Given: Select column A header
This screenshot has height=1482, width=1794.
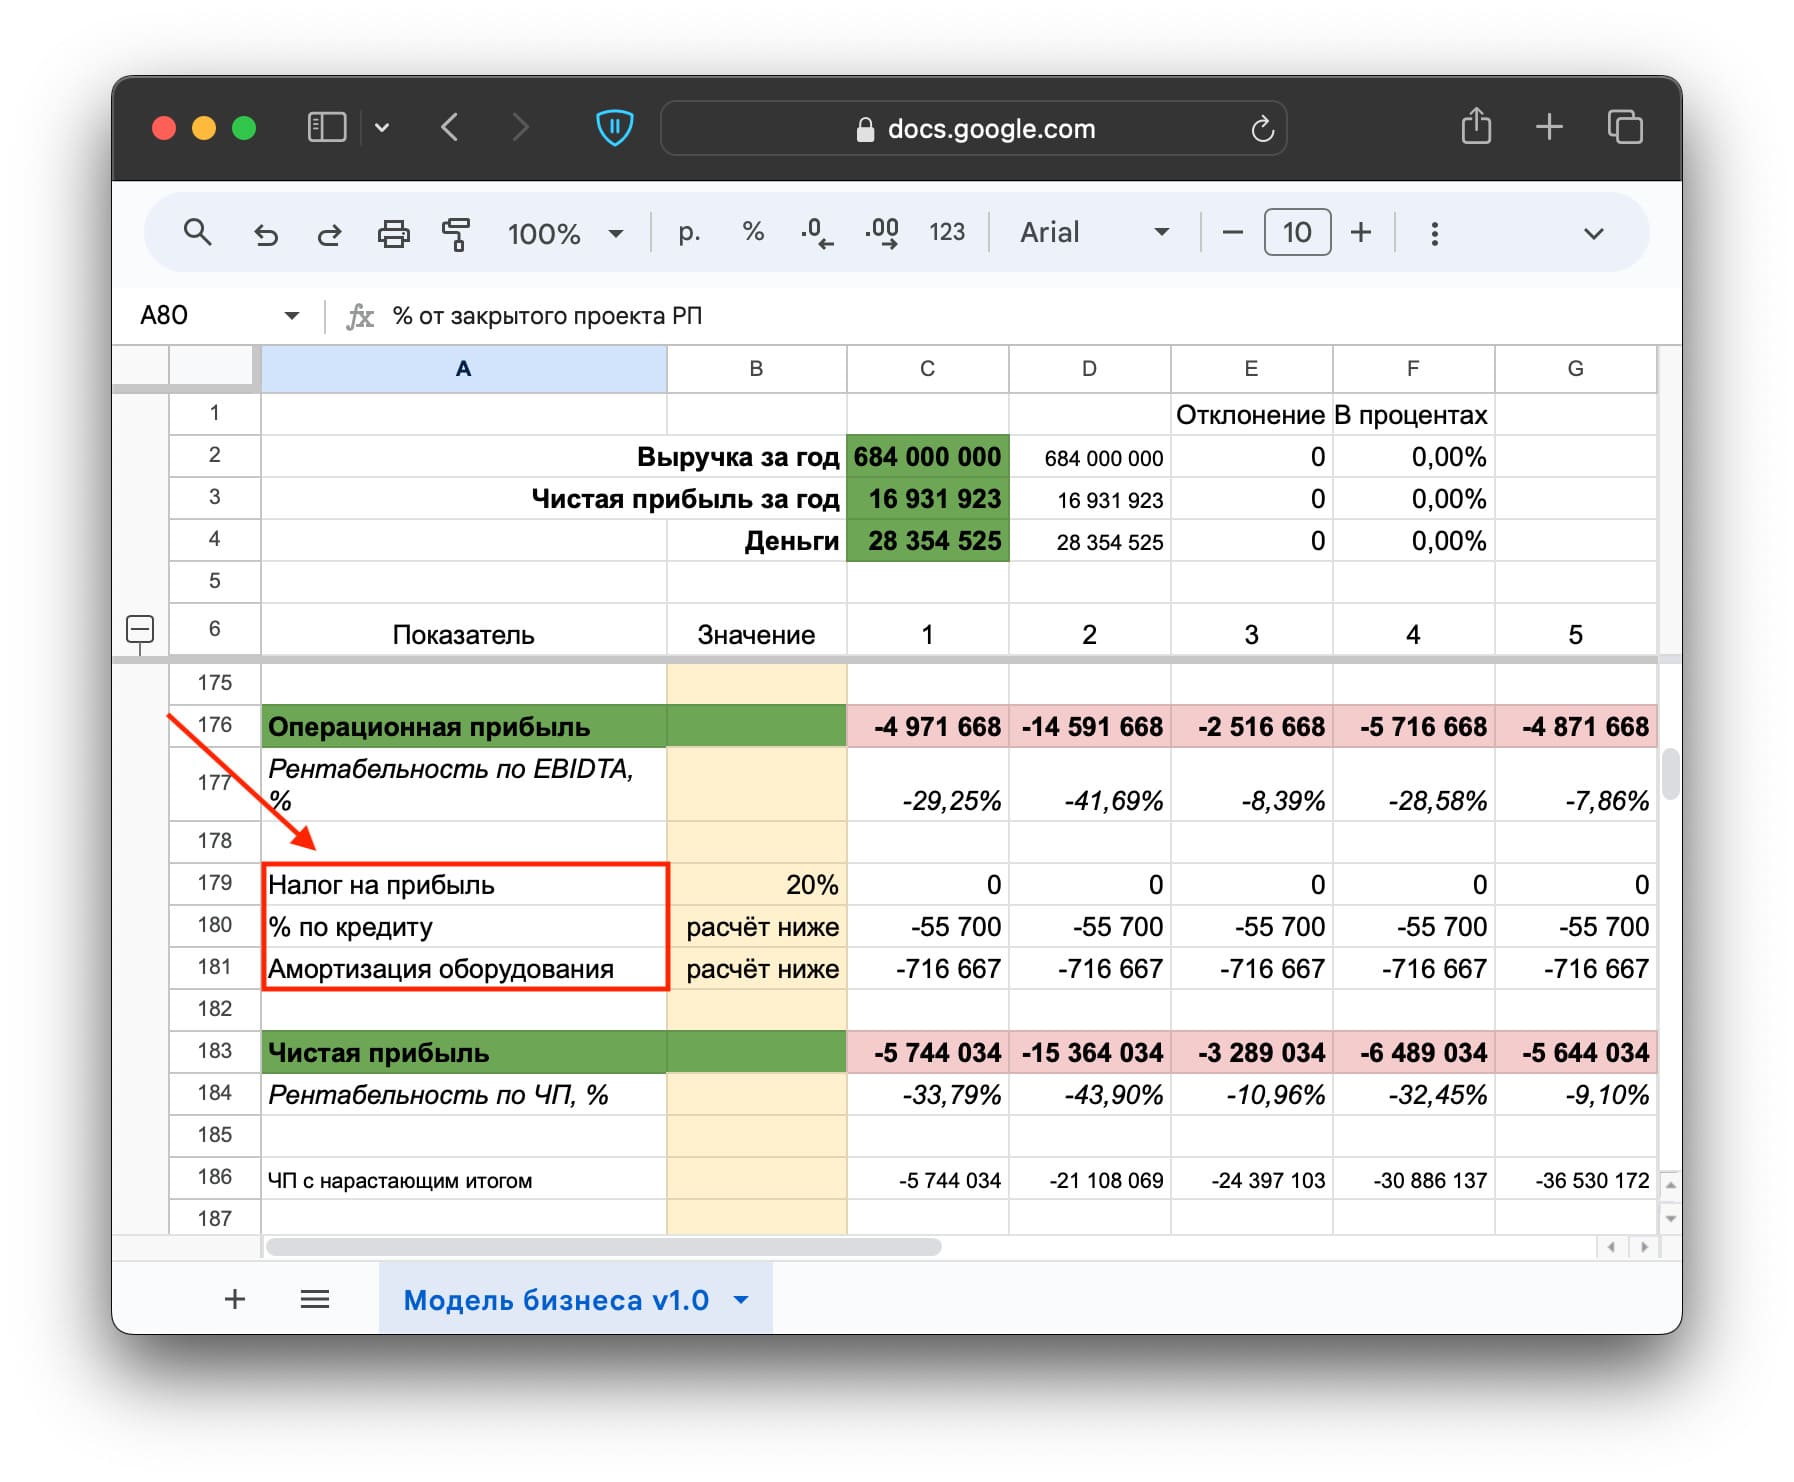Looking at the screenshot, I should [463, 369].
